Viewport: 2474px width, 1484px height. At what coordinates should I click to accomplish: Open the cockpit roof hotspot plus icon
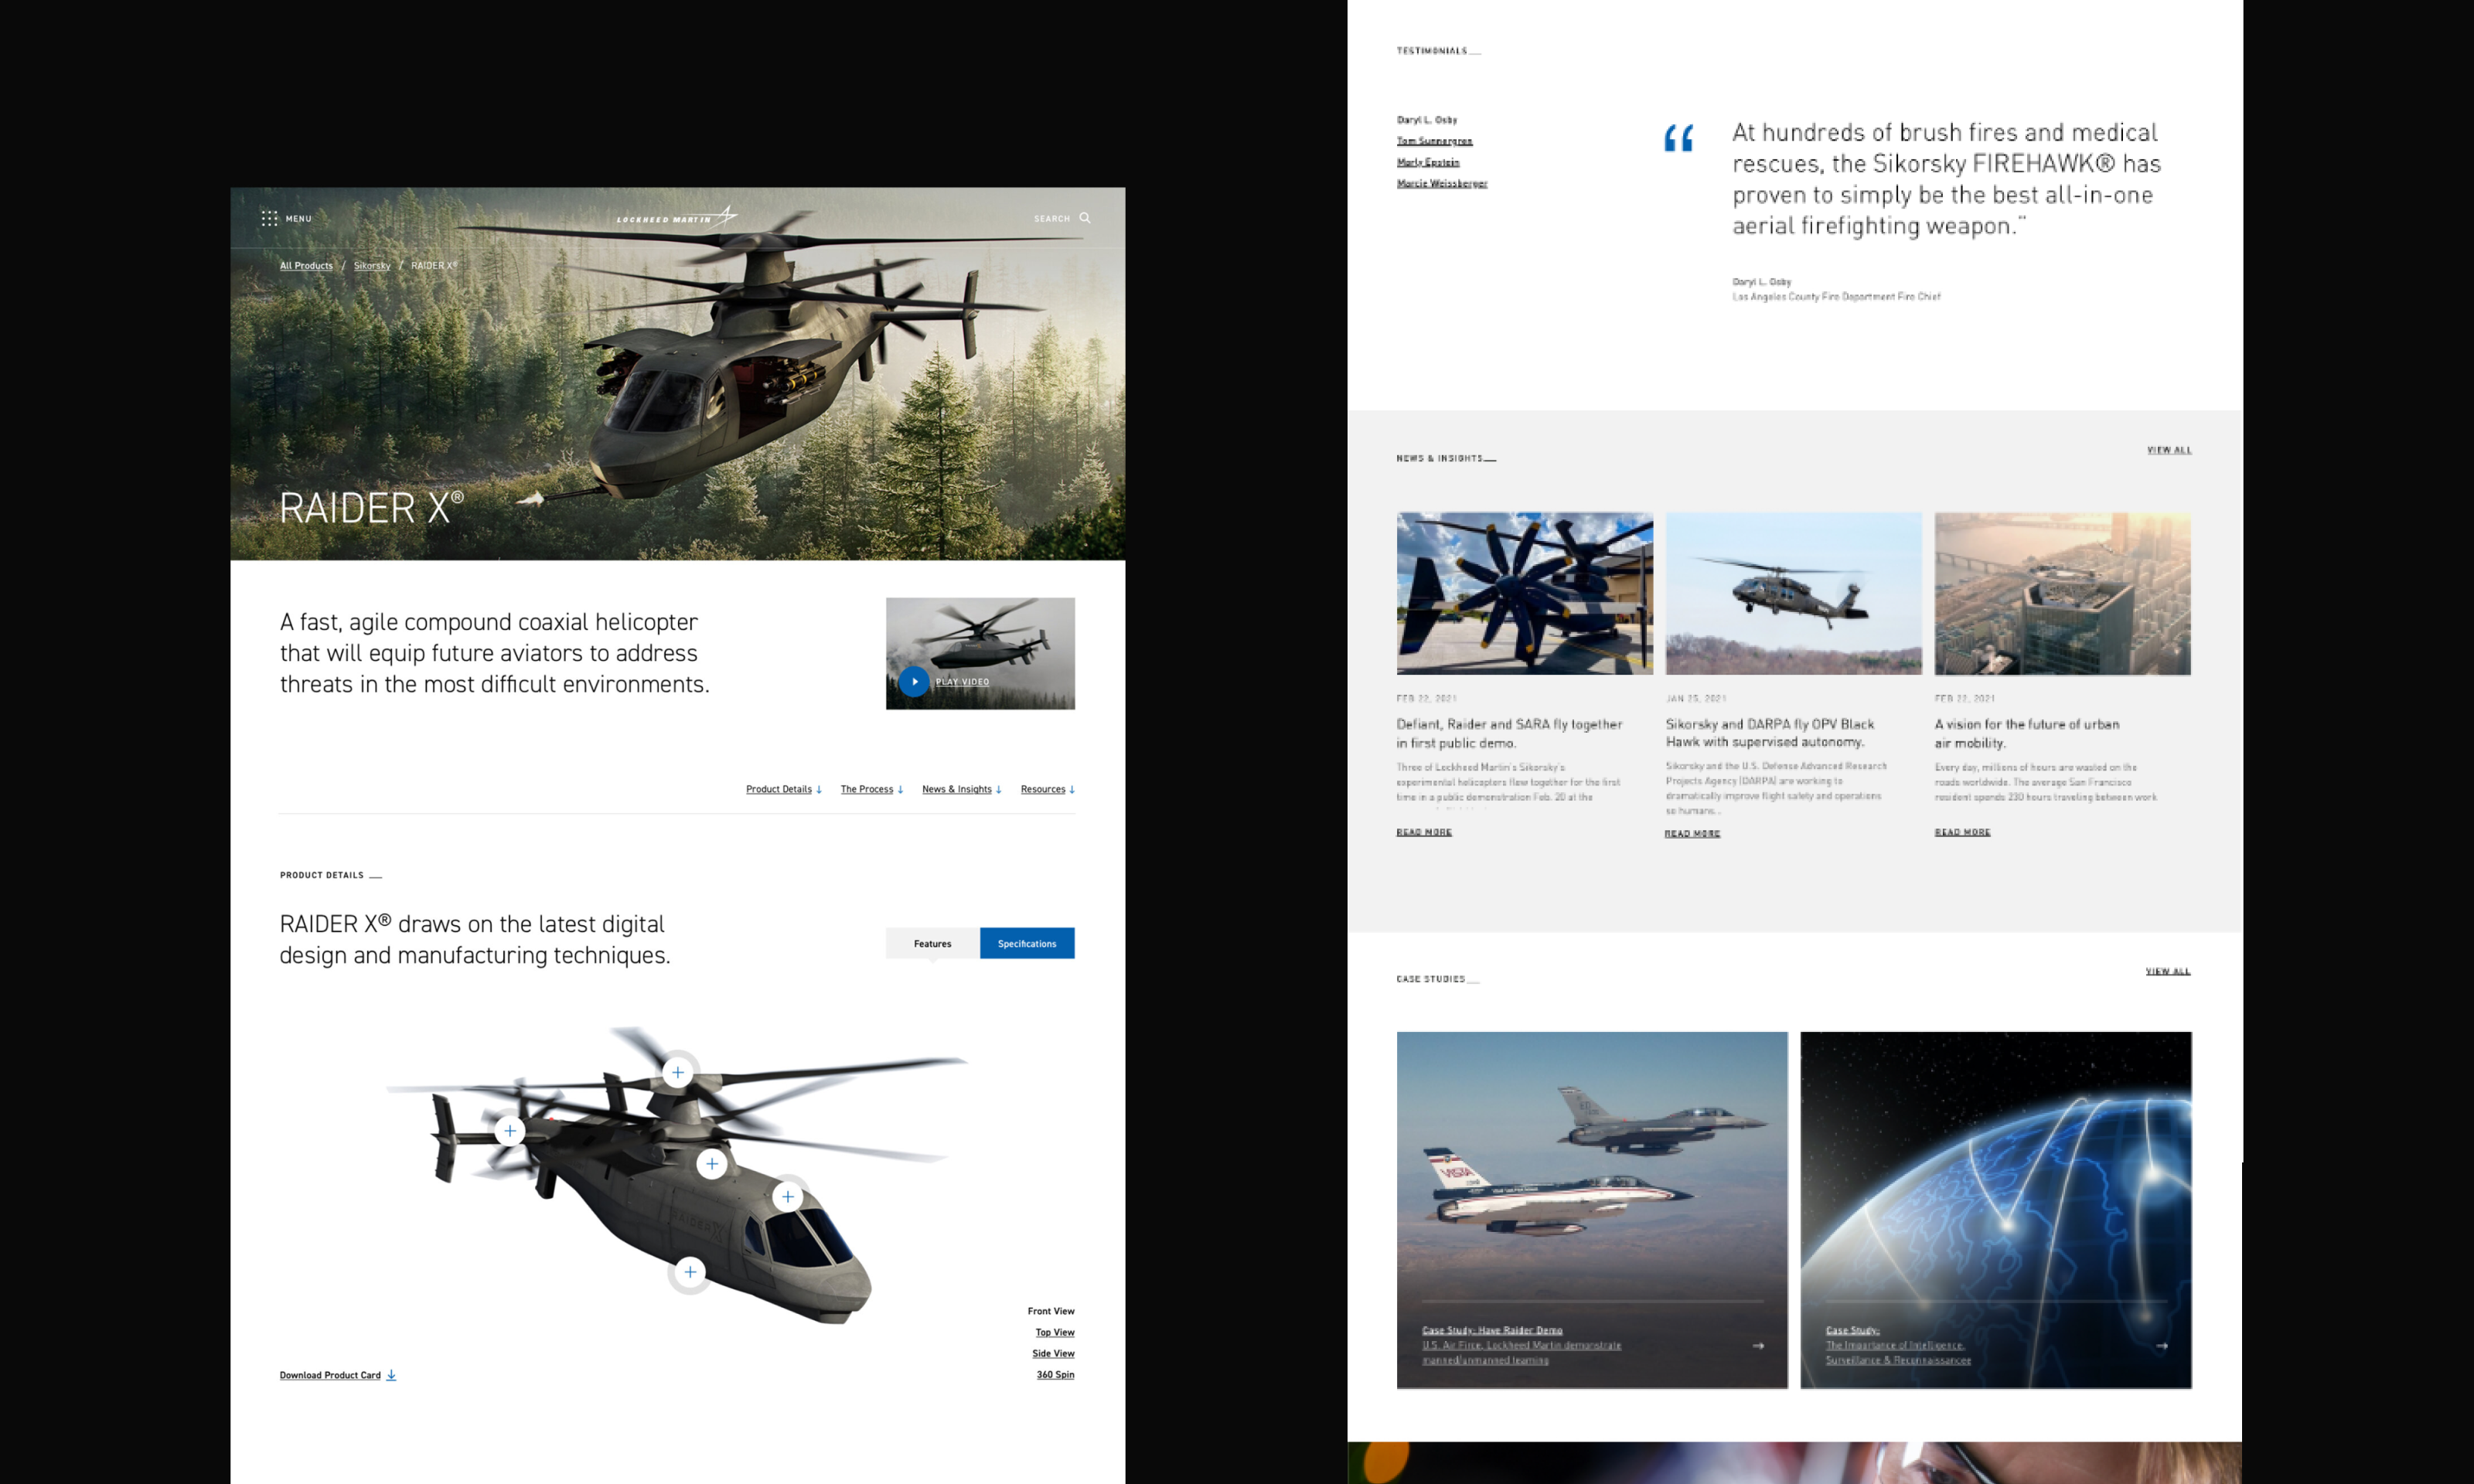(x=788, y=1196)
